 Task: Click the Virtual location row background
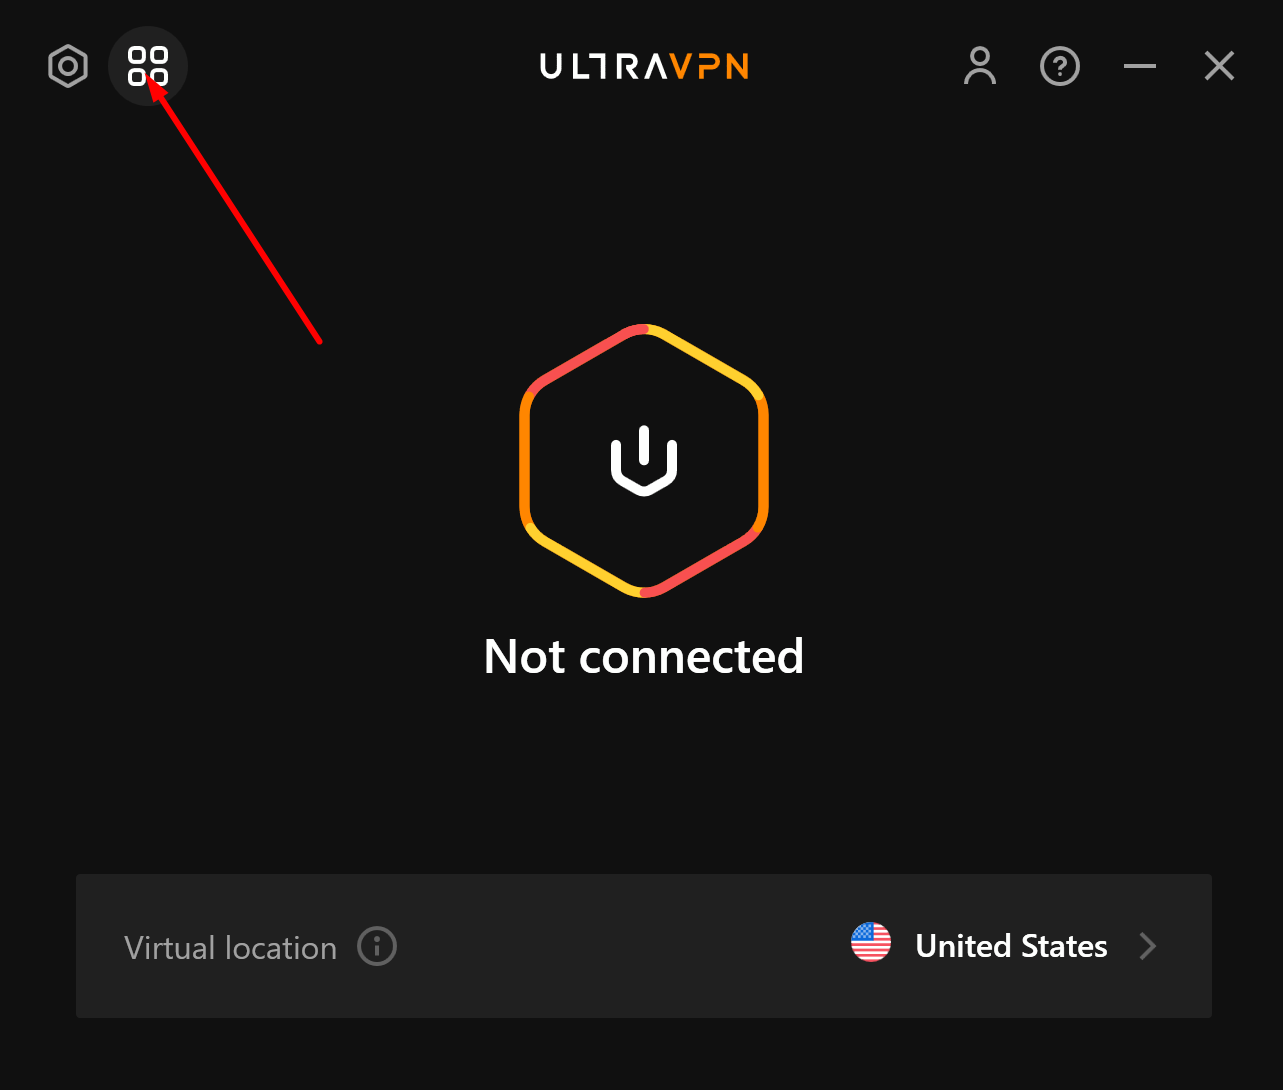644,946
